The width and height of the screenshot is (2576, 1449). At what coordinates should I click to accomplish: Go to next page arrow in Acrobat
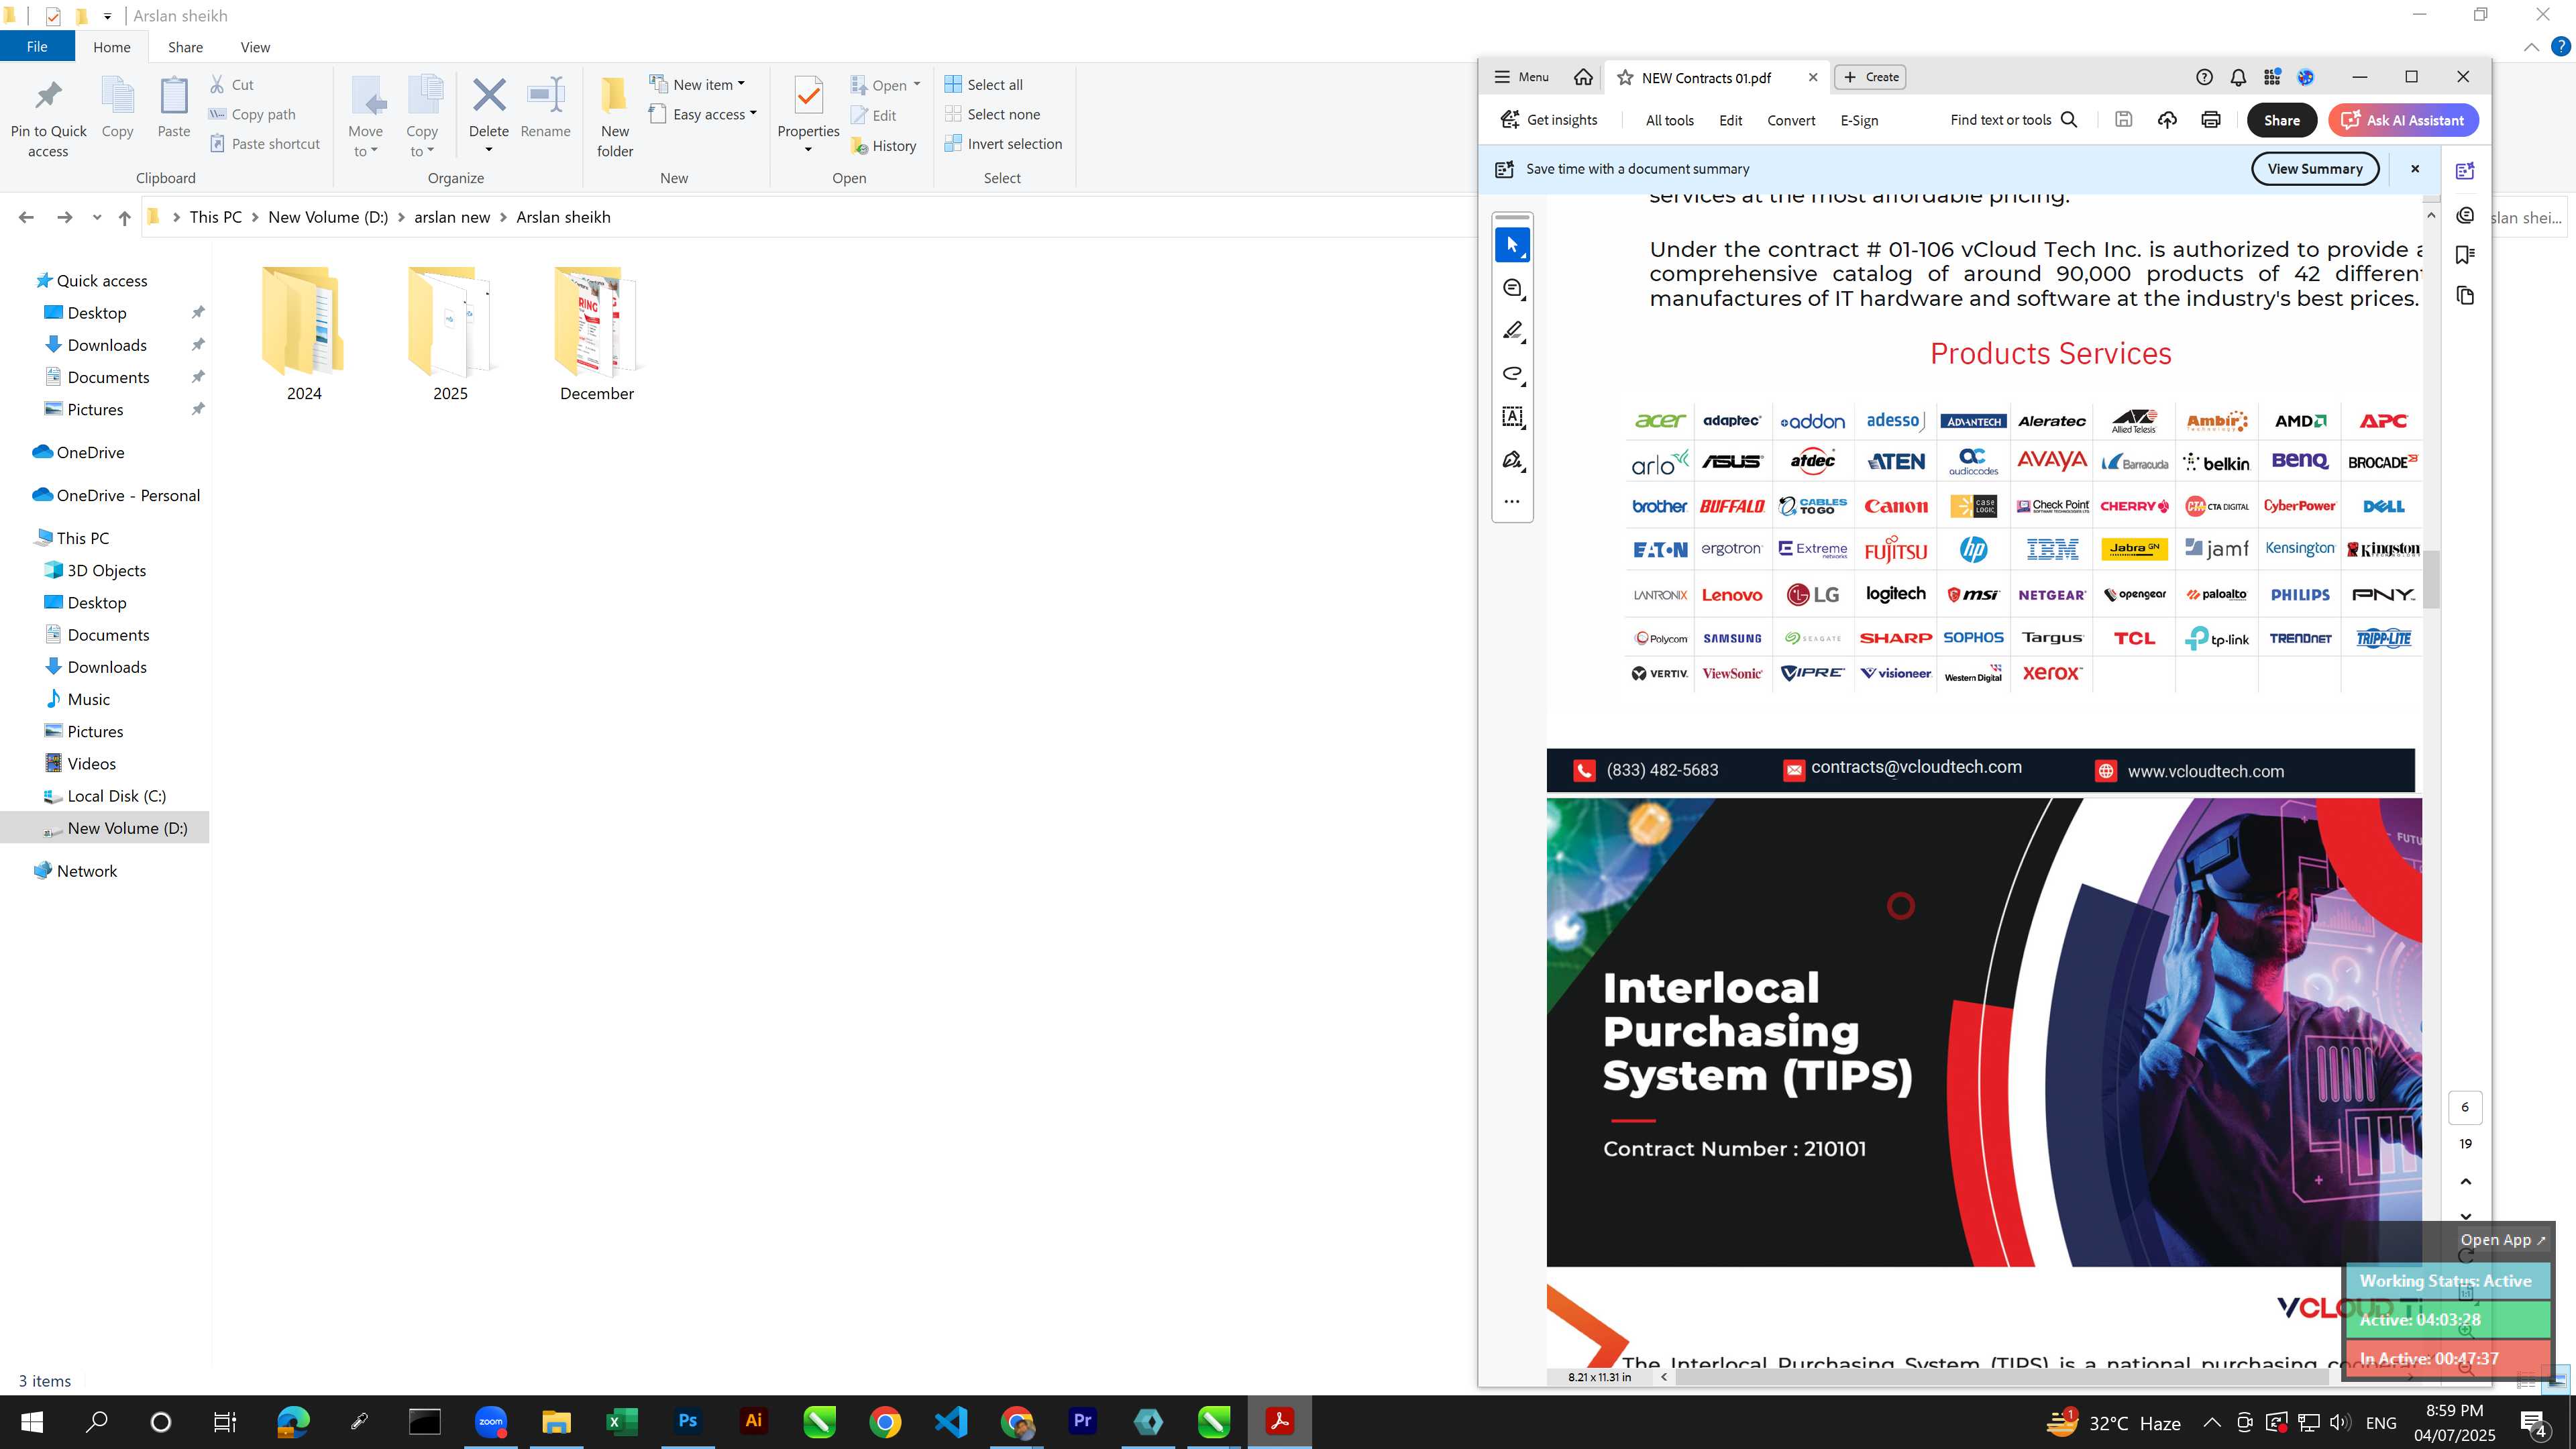coord(2465,1216)
